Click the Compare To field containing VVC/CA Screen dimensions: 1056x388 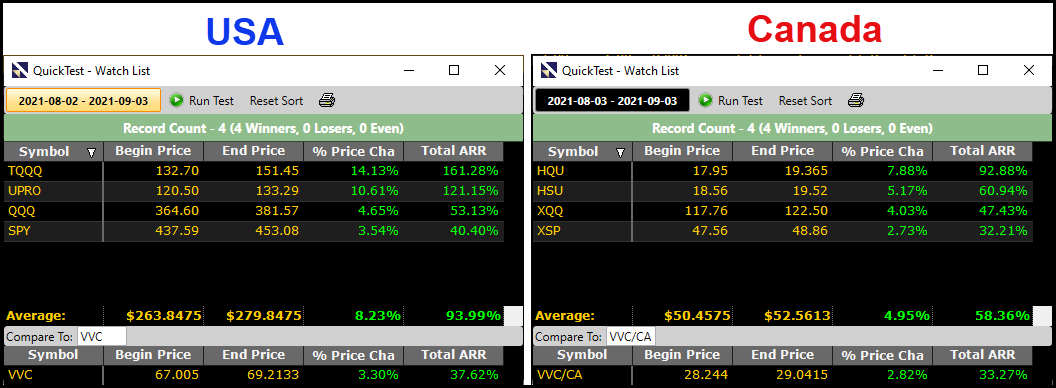(x=631, y=336)
